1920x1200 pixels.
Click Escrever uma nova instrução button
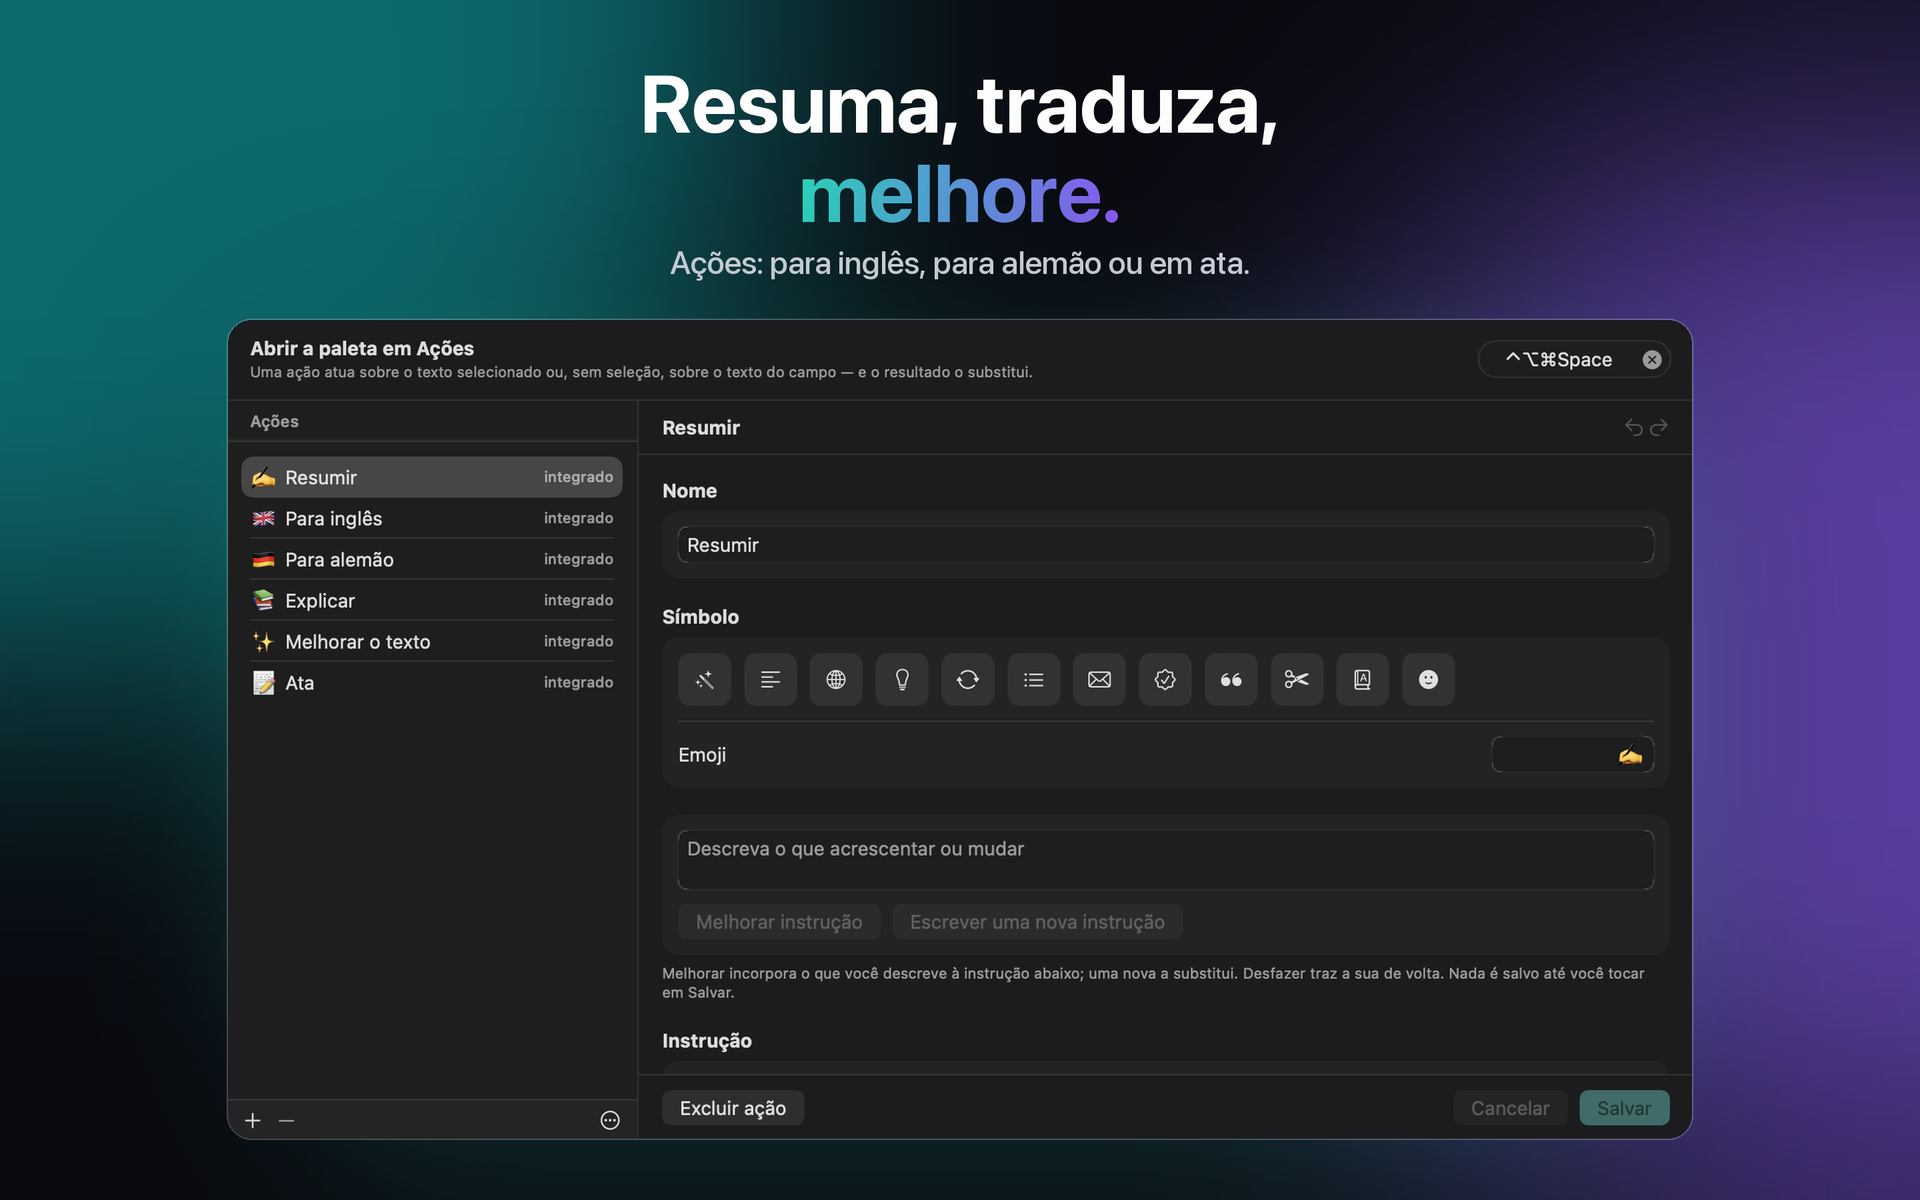coord(1037,922)
